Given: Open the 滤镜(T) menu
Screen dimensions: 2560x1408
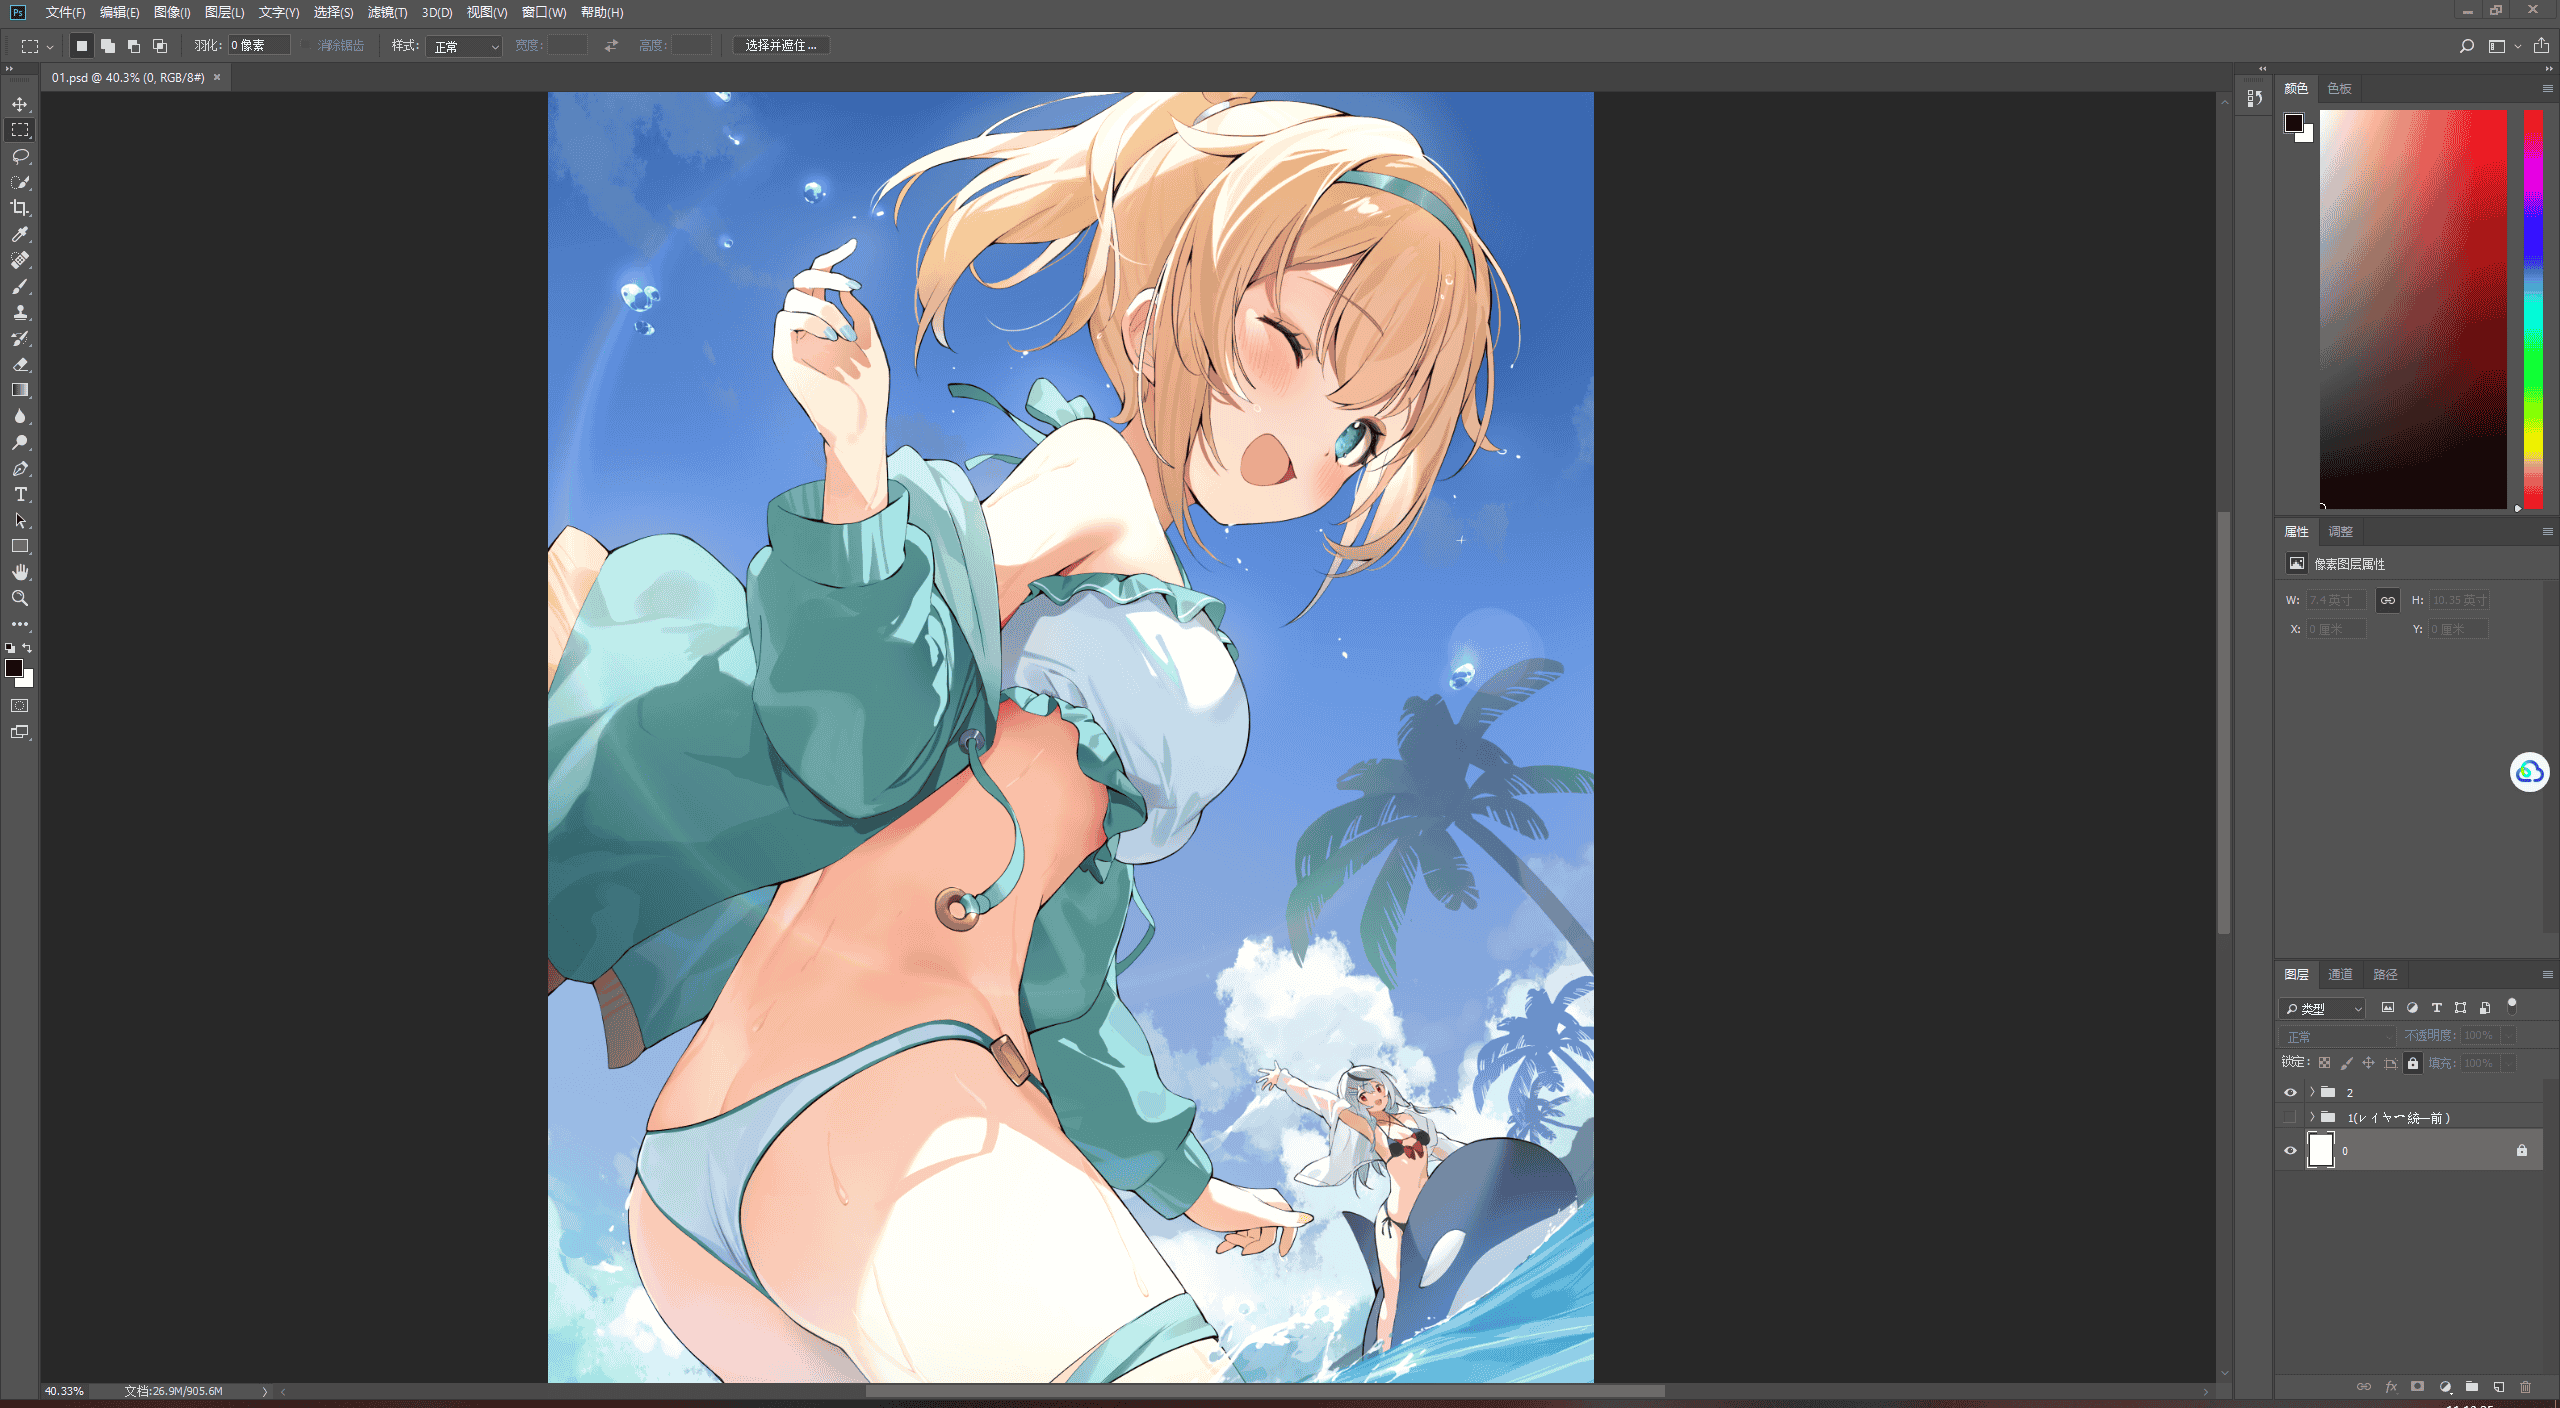Looking at the screenshot, I should (x=387, y=12).
